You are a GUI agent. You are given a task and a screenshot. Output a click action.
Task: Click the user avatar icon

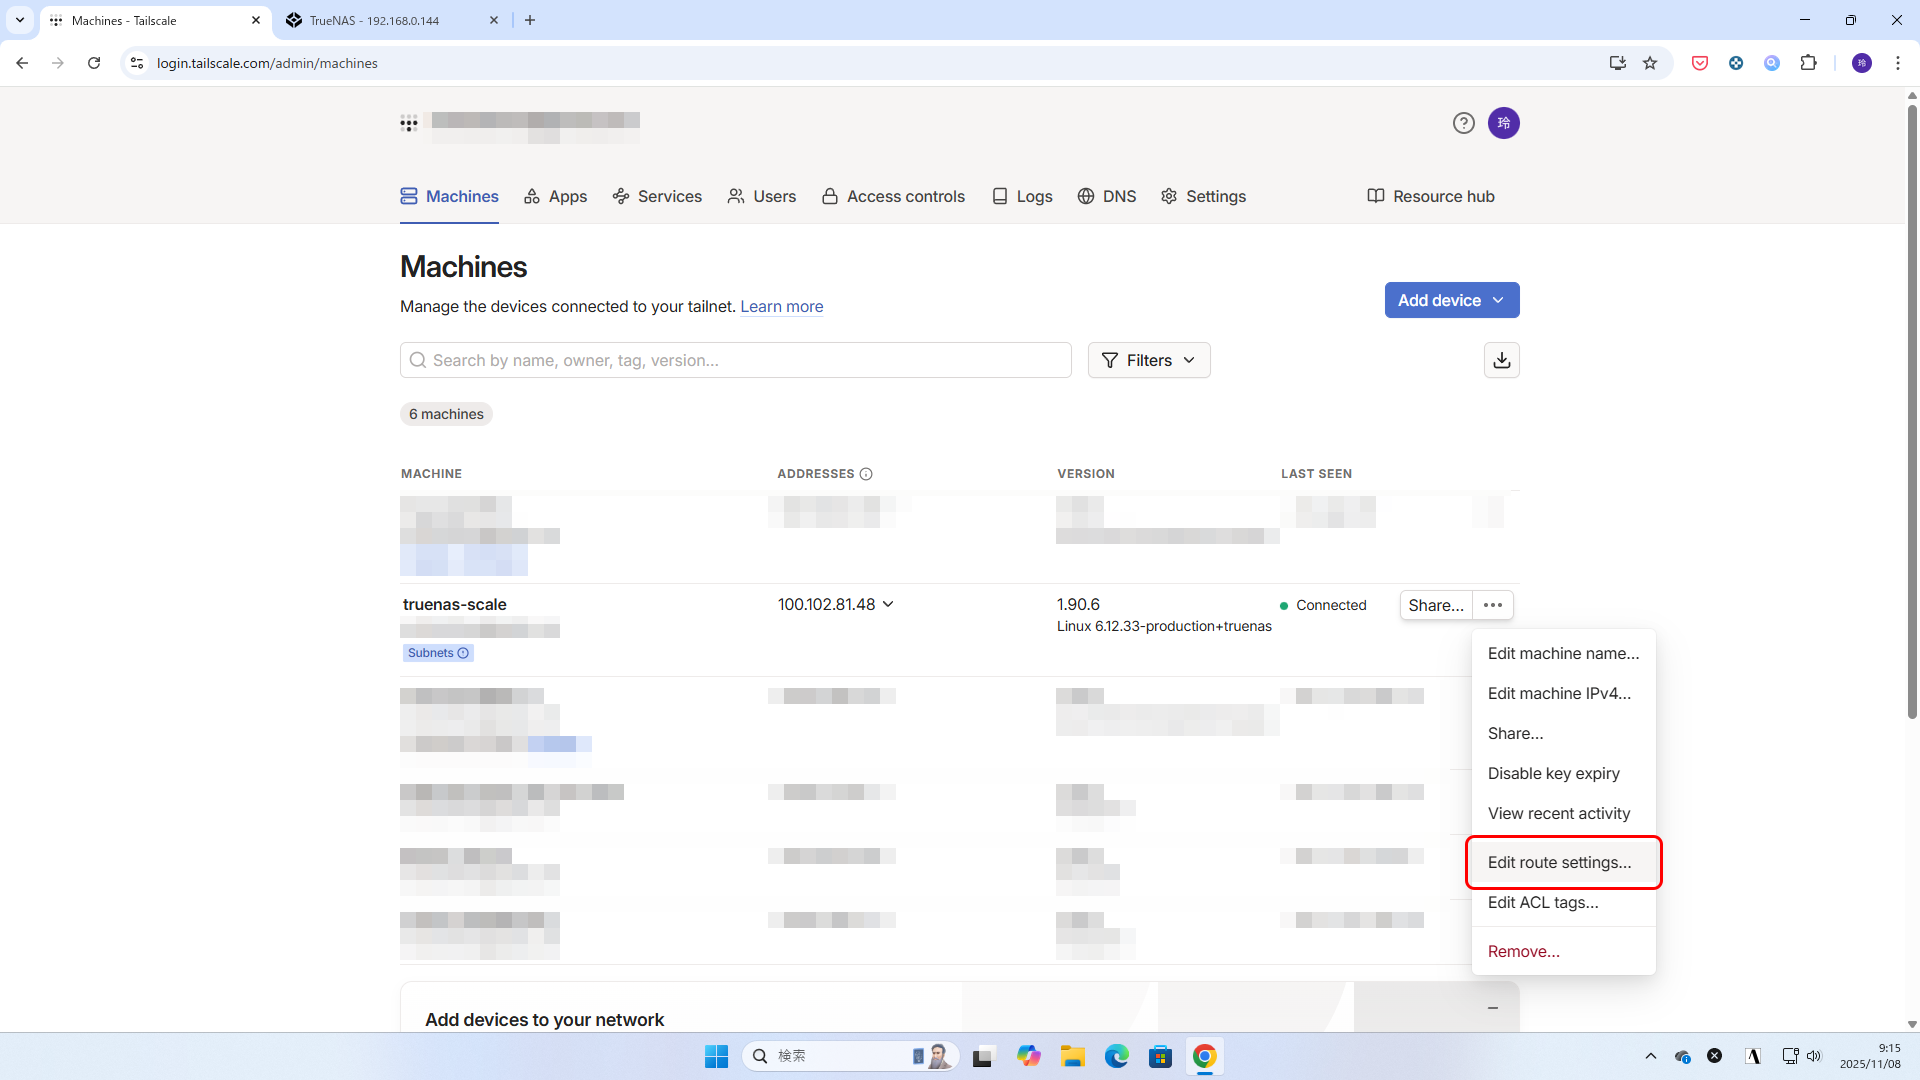[1503, 123]
